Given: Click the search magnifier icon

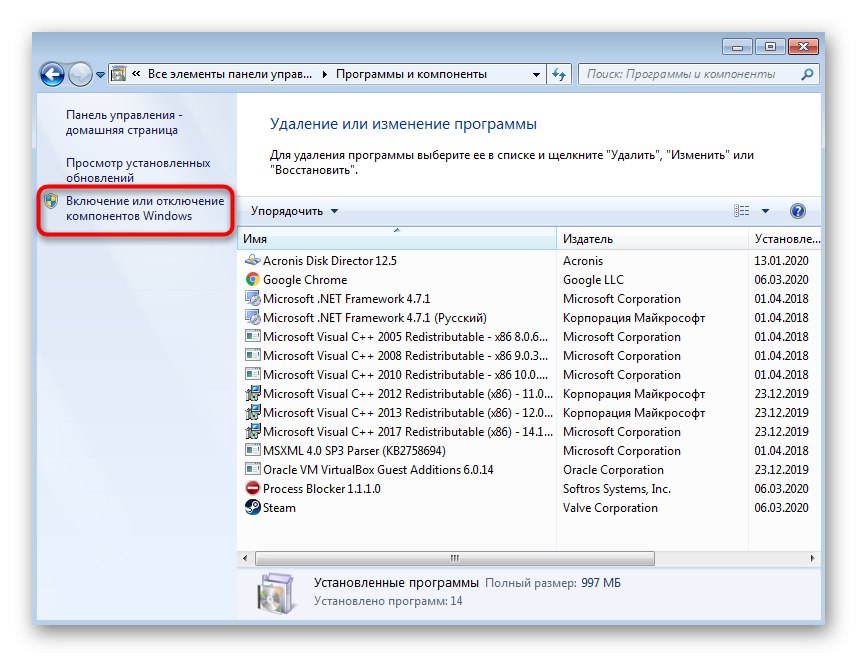Looking at the screenshot, I should click(807, 74).
